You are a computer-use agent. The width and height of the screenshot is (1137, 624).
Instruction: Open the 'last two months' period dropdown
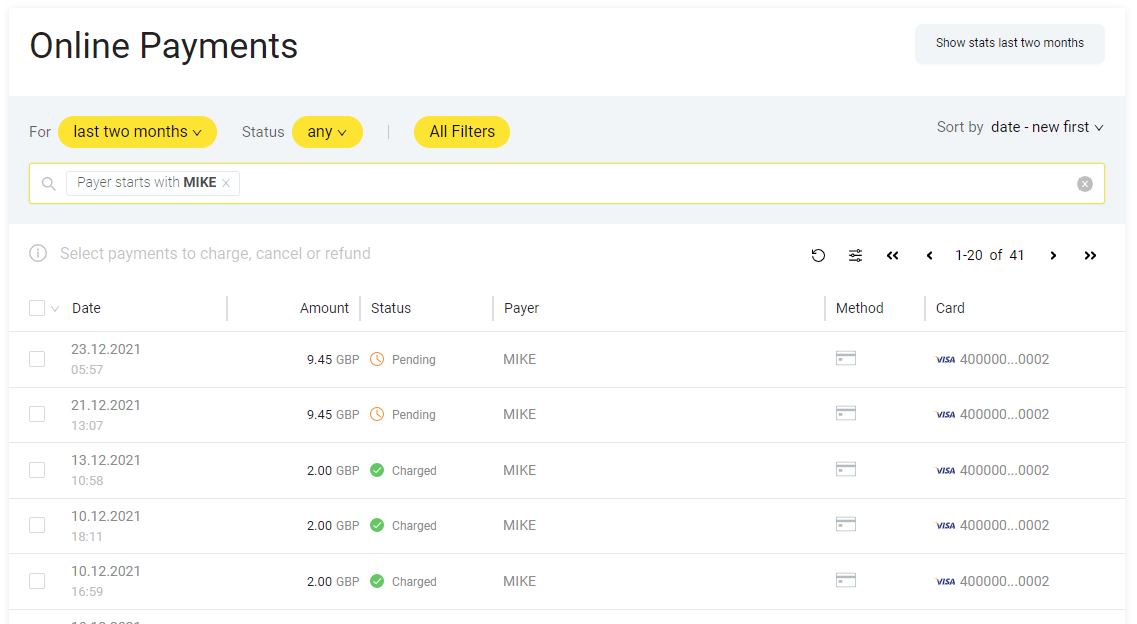pos(137,132)
